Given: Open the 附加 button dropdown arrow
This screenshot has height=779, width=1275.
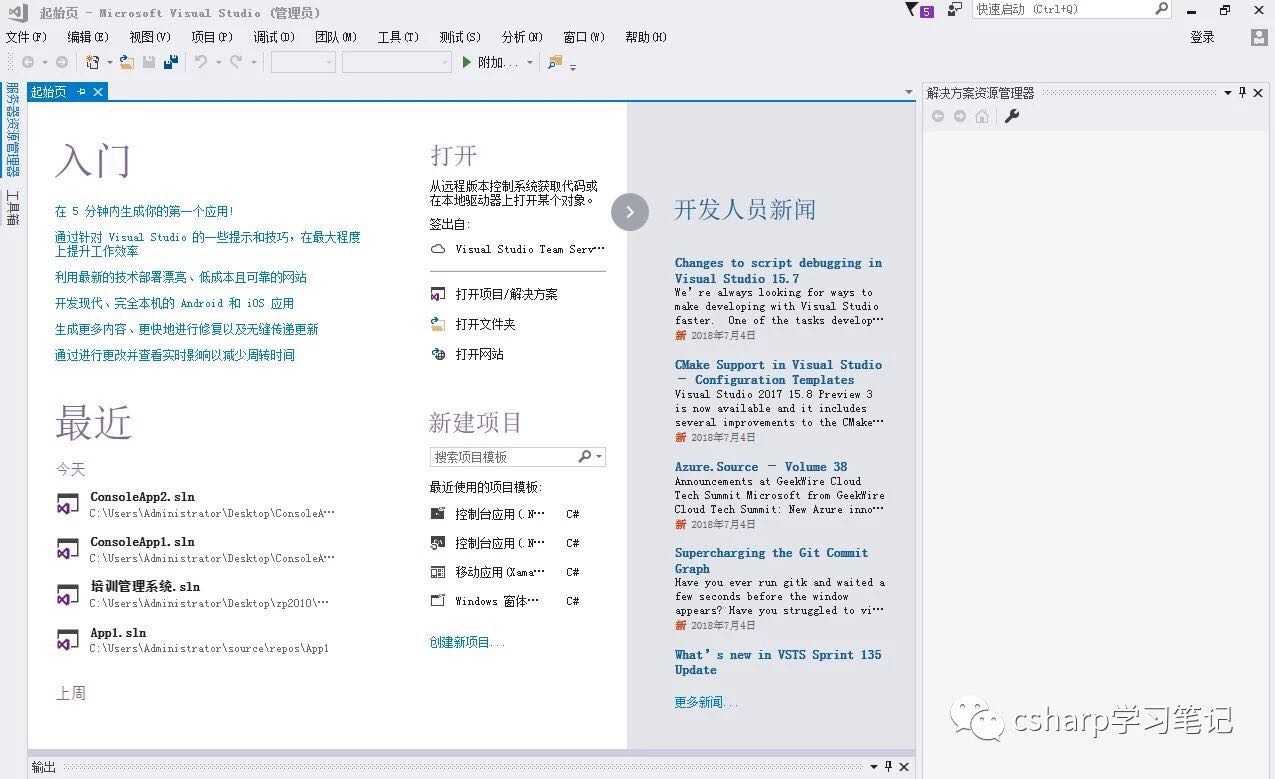Looking at the screenshot, I should click(530, 62).
